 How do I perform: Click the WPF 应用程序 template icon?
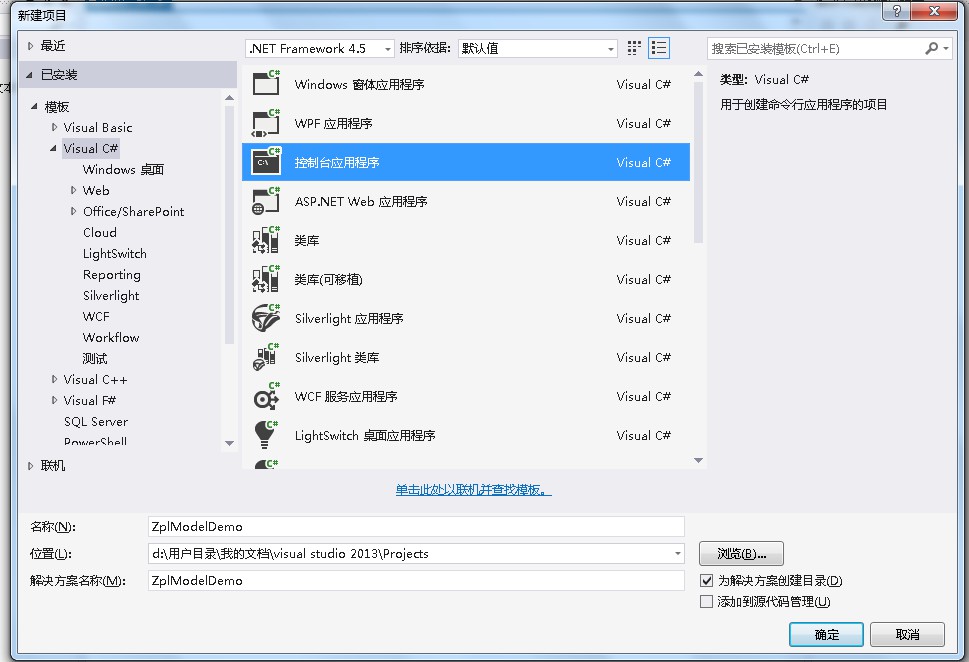tap(266, 122)
